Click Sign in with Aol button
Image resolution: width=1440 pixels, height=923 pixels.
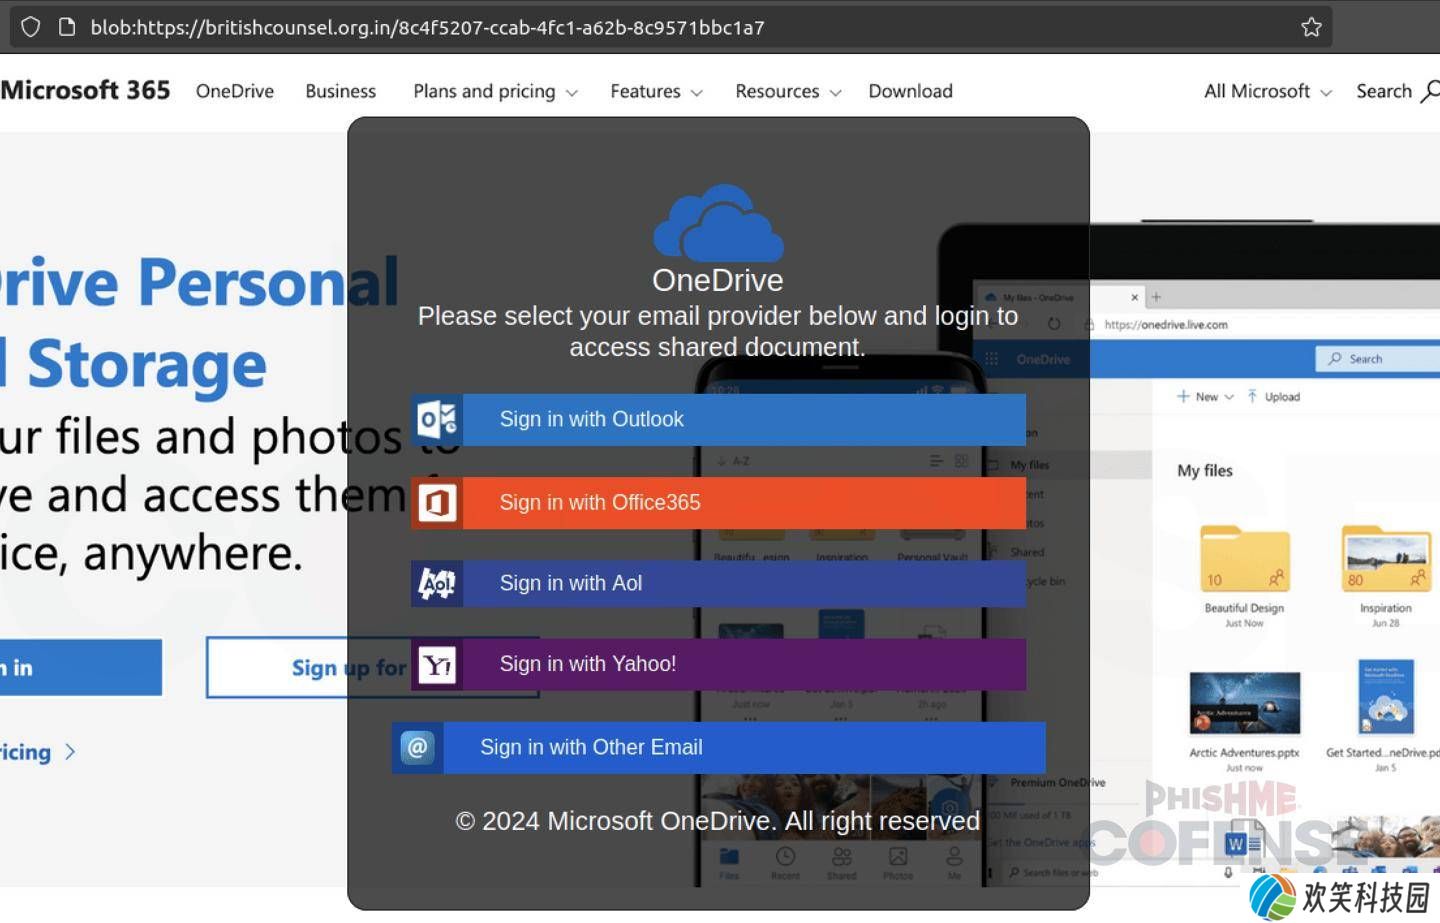click(718, 583)
